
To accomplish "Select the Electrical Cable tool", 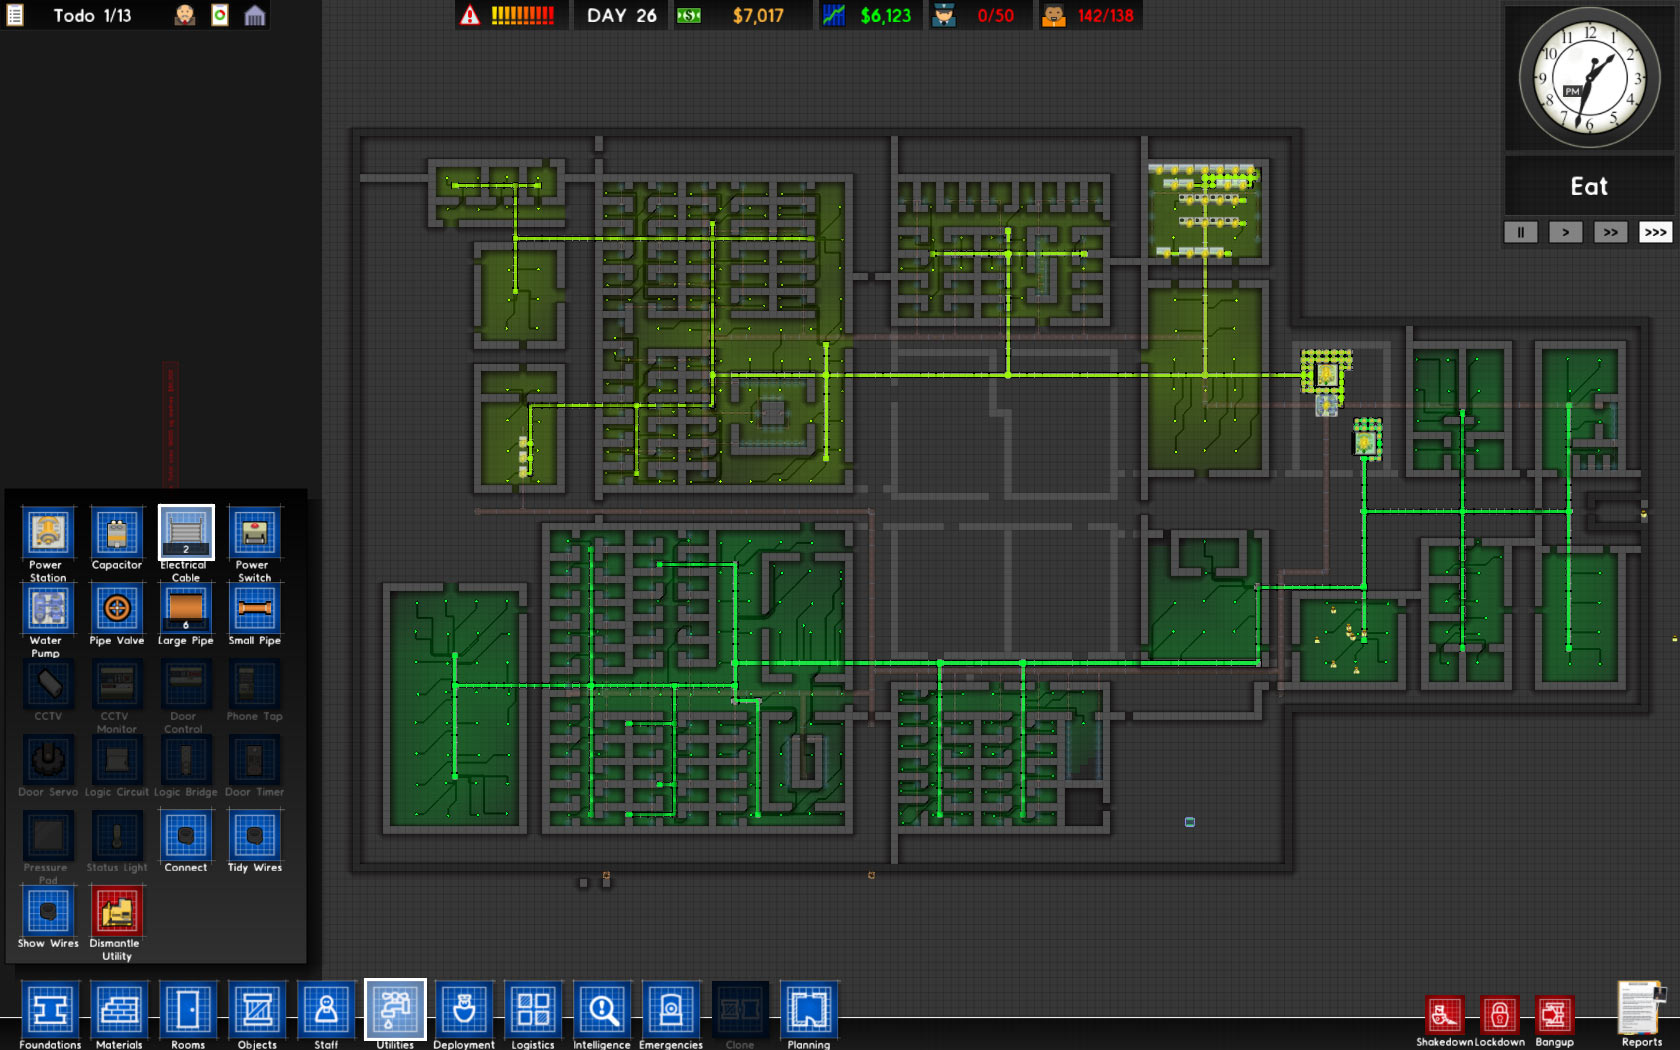I will (x=186, y=533).
